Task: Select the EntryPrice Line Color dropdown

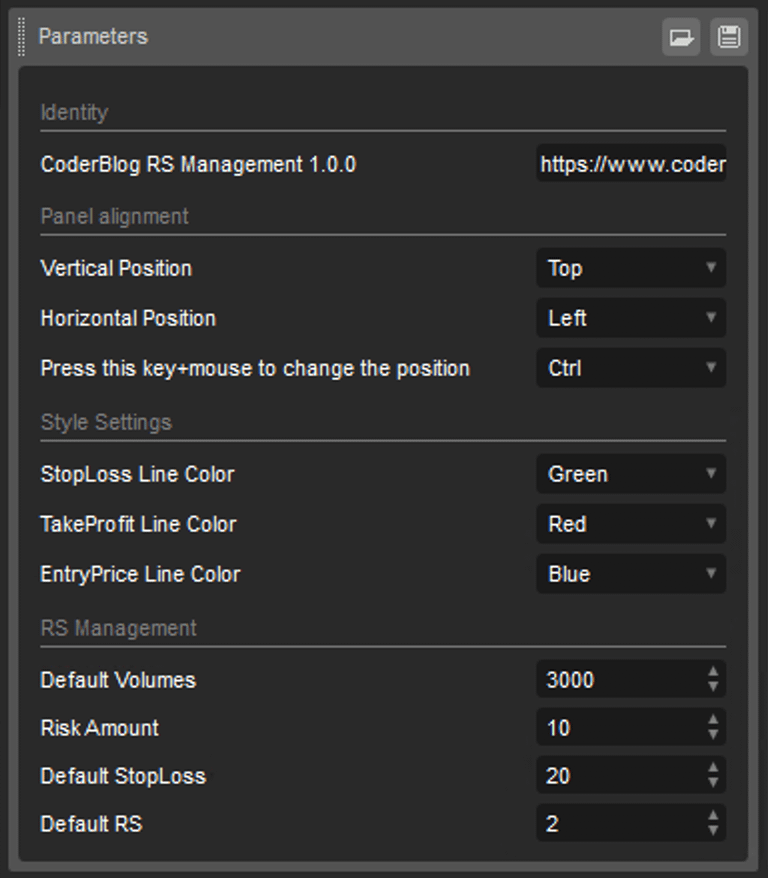Action: pos(631,573)
